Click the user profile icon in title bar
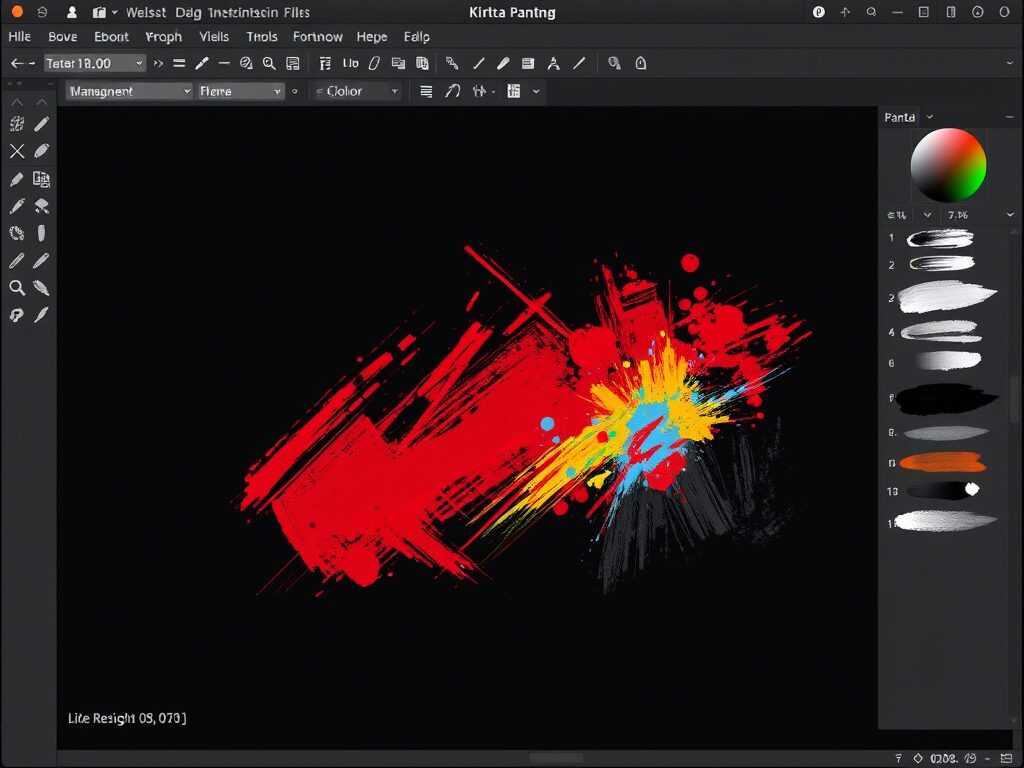Screen dimensions: 1024x768 click(71, 13)
